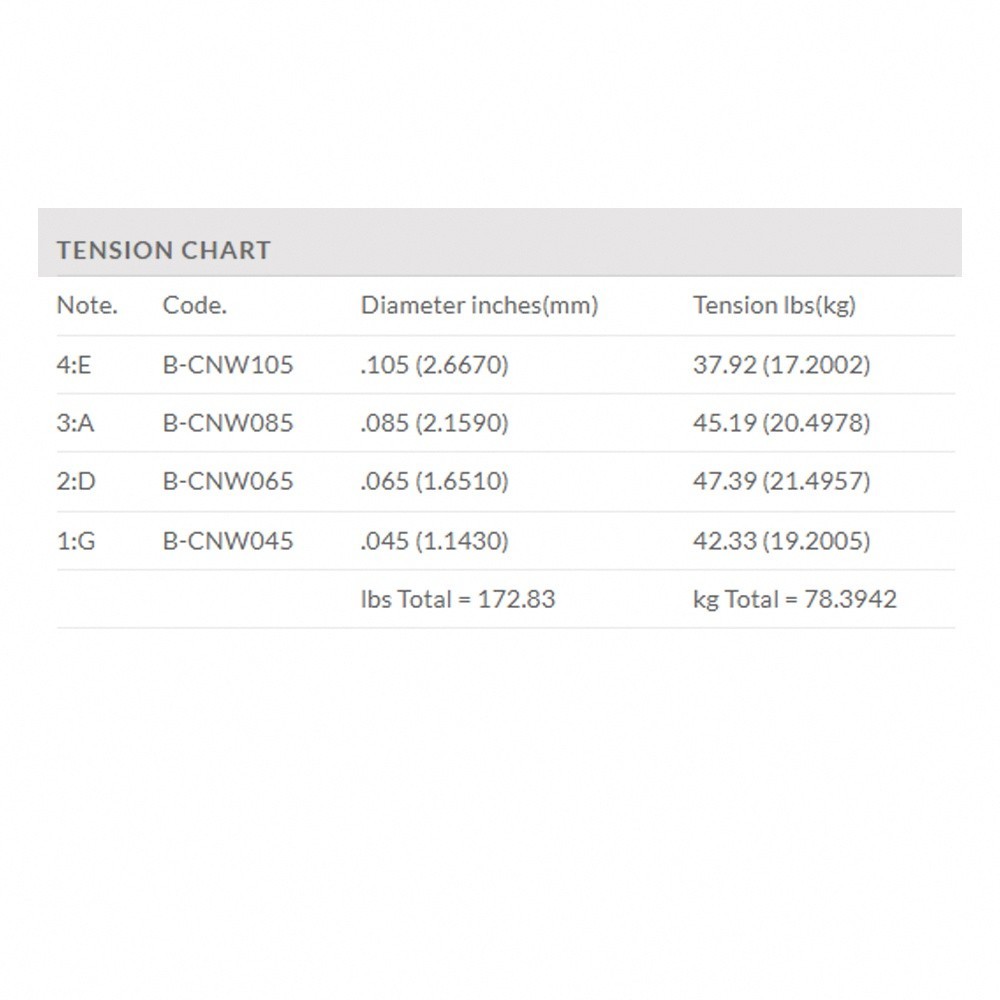Click the lbs Total = 172.83 cell
The image size is (1000, 1000).
point(457,599)
